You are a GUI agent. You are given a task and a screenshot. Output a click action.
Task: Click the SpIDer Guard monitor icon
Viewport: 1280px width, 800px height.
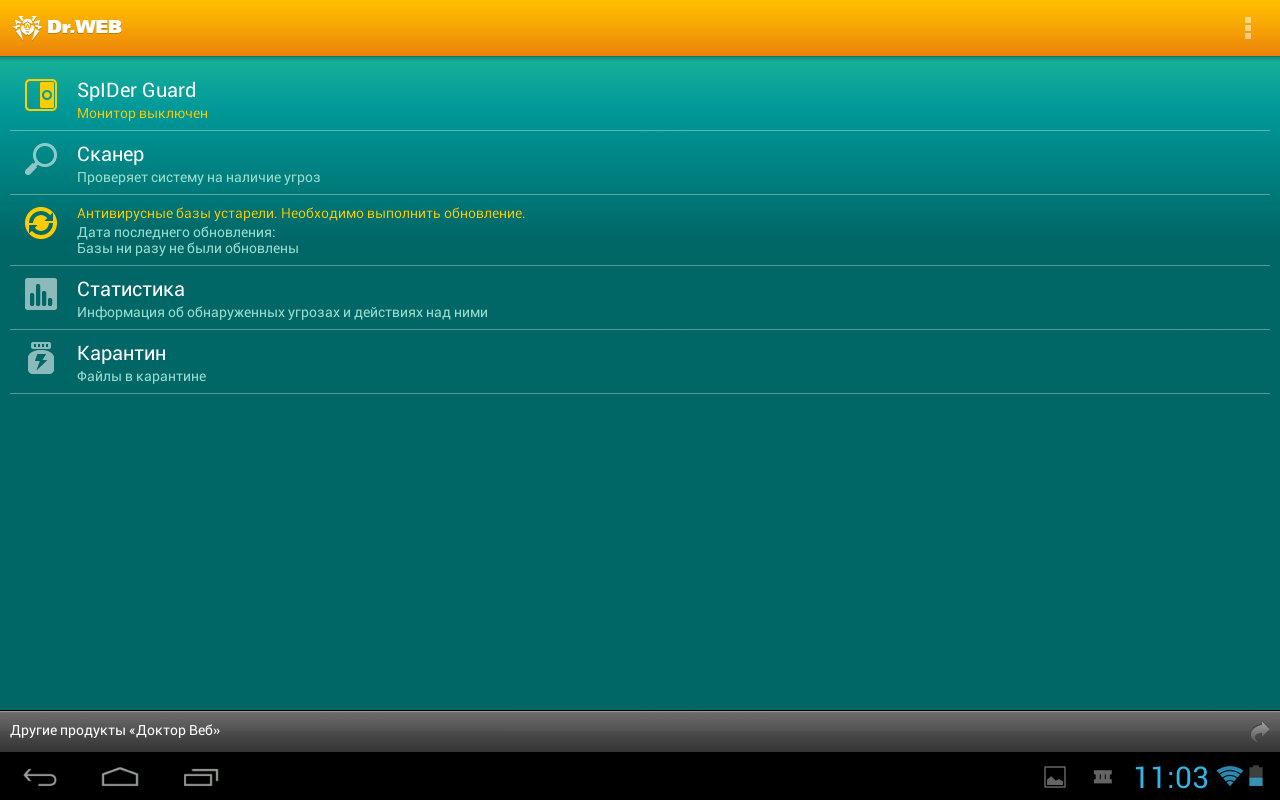click(x=41, y=95)
